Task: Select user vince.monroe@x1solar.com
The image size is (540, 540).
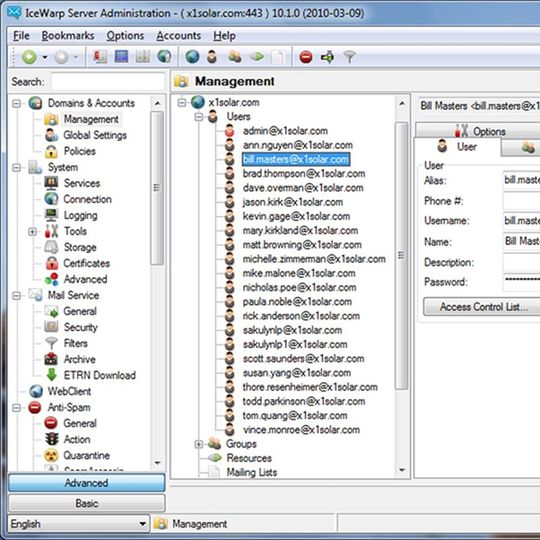Action: pos(301,430)
